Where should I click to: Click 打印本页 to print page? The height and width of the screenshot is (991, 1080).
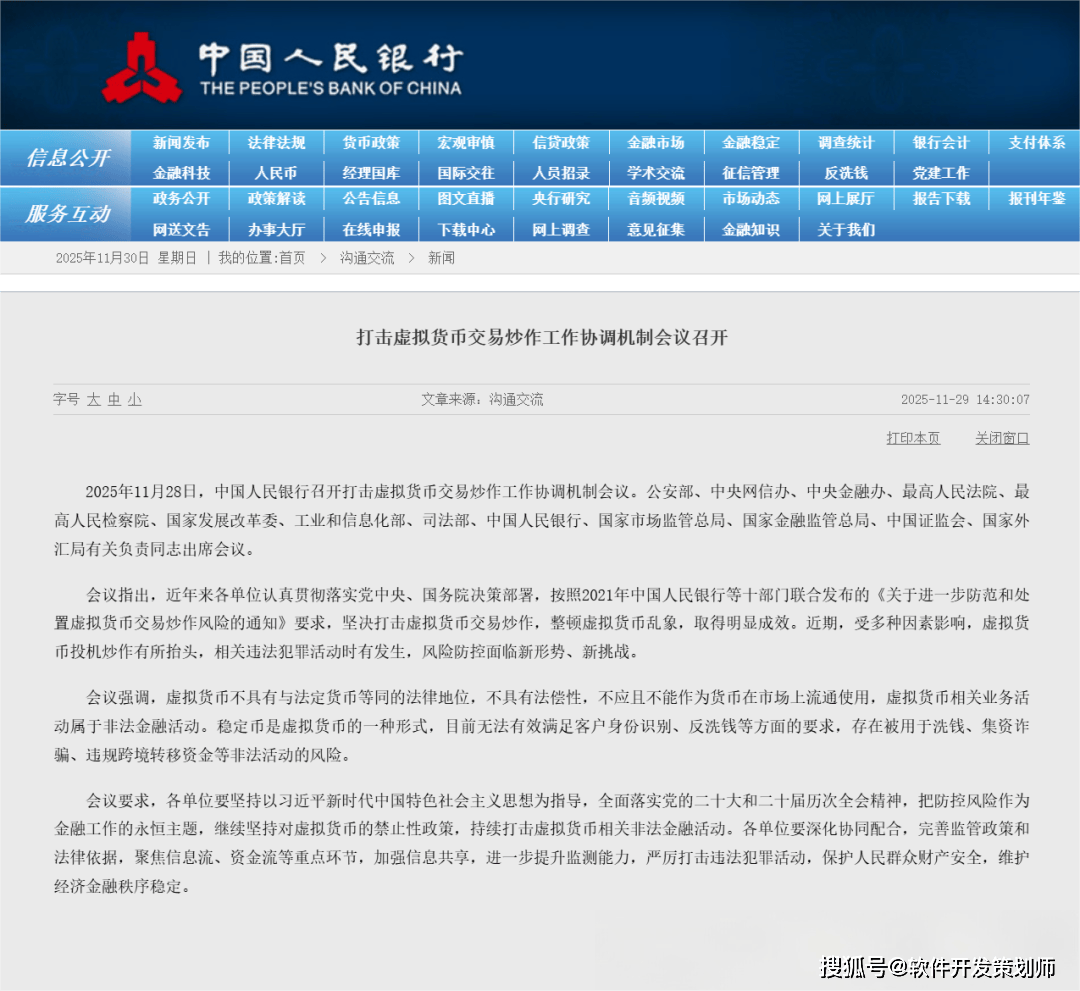tap(913, 438)
